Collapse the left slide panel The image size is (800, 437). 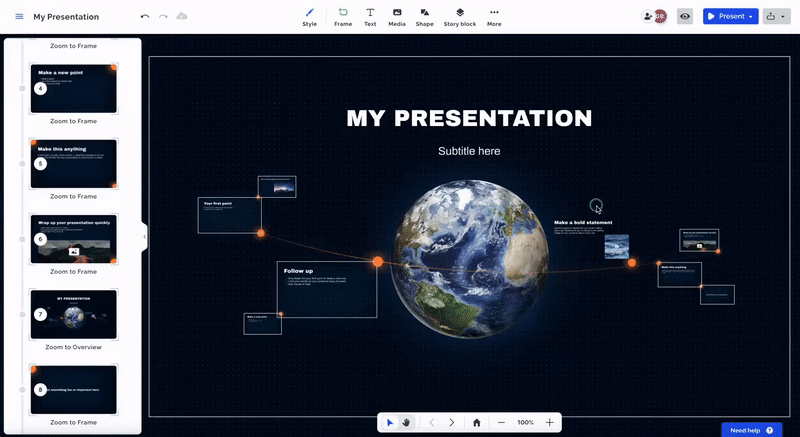click(144, 237)
